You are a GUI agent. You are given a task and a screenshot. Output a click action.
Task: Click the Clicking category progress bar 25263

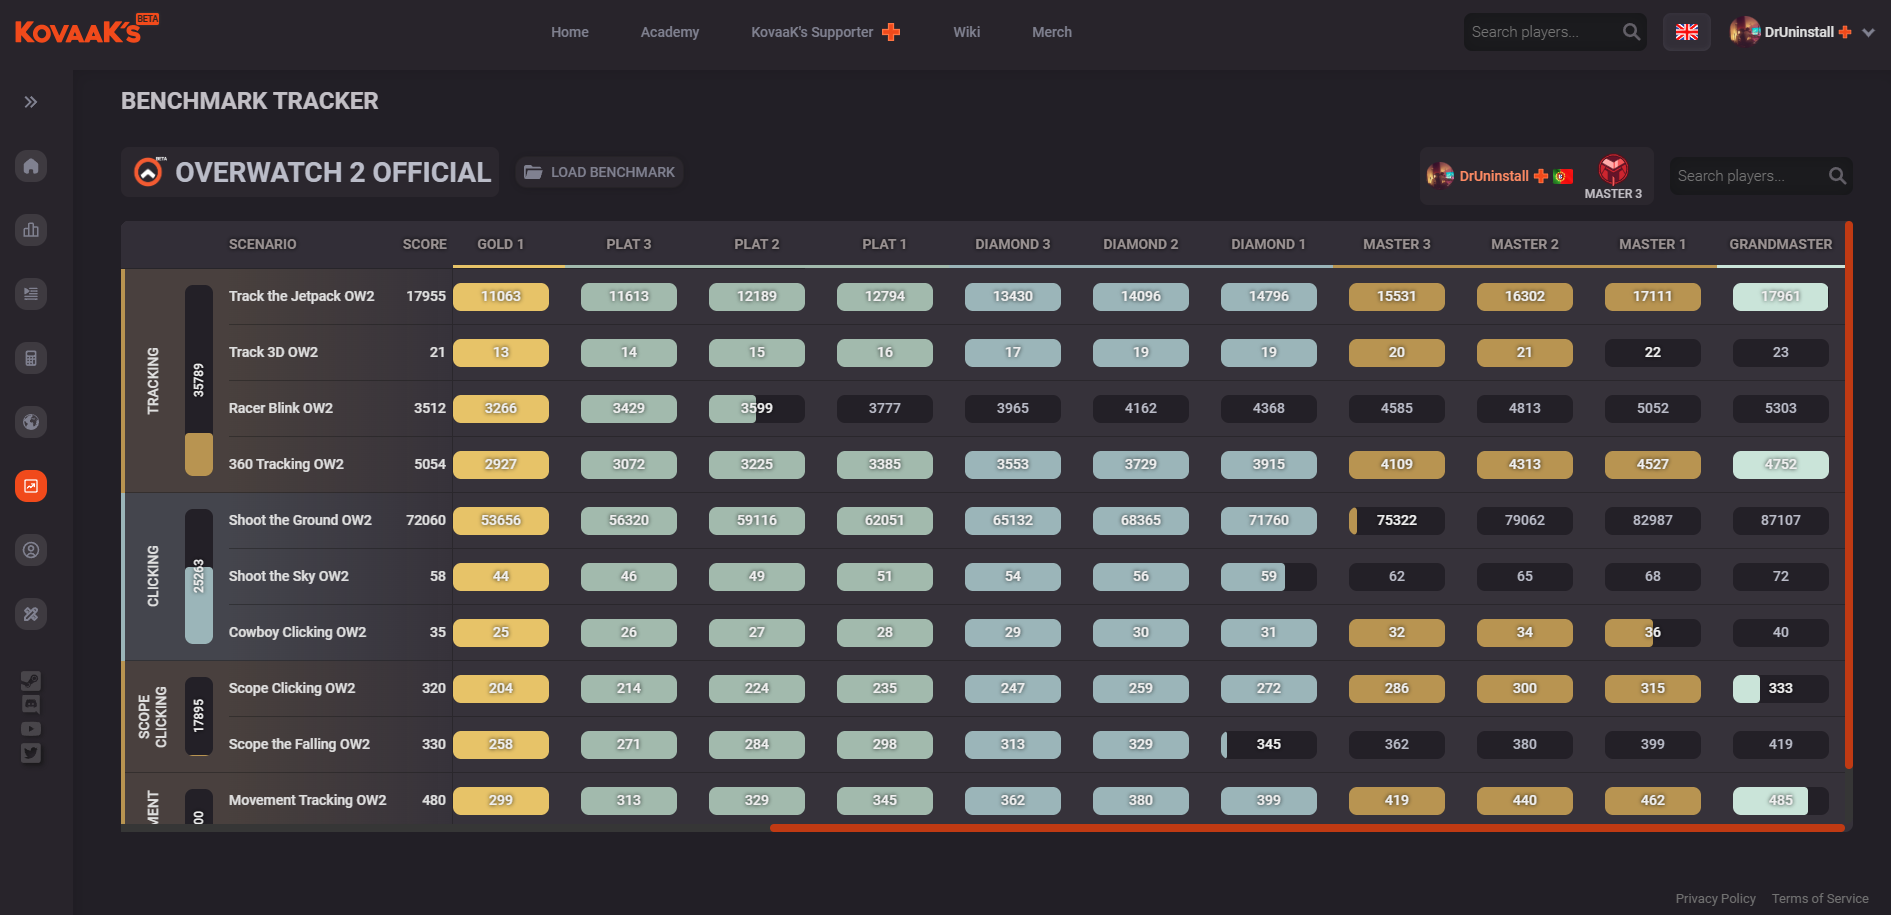click(x=199, y=576)
